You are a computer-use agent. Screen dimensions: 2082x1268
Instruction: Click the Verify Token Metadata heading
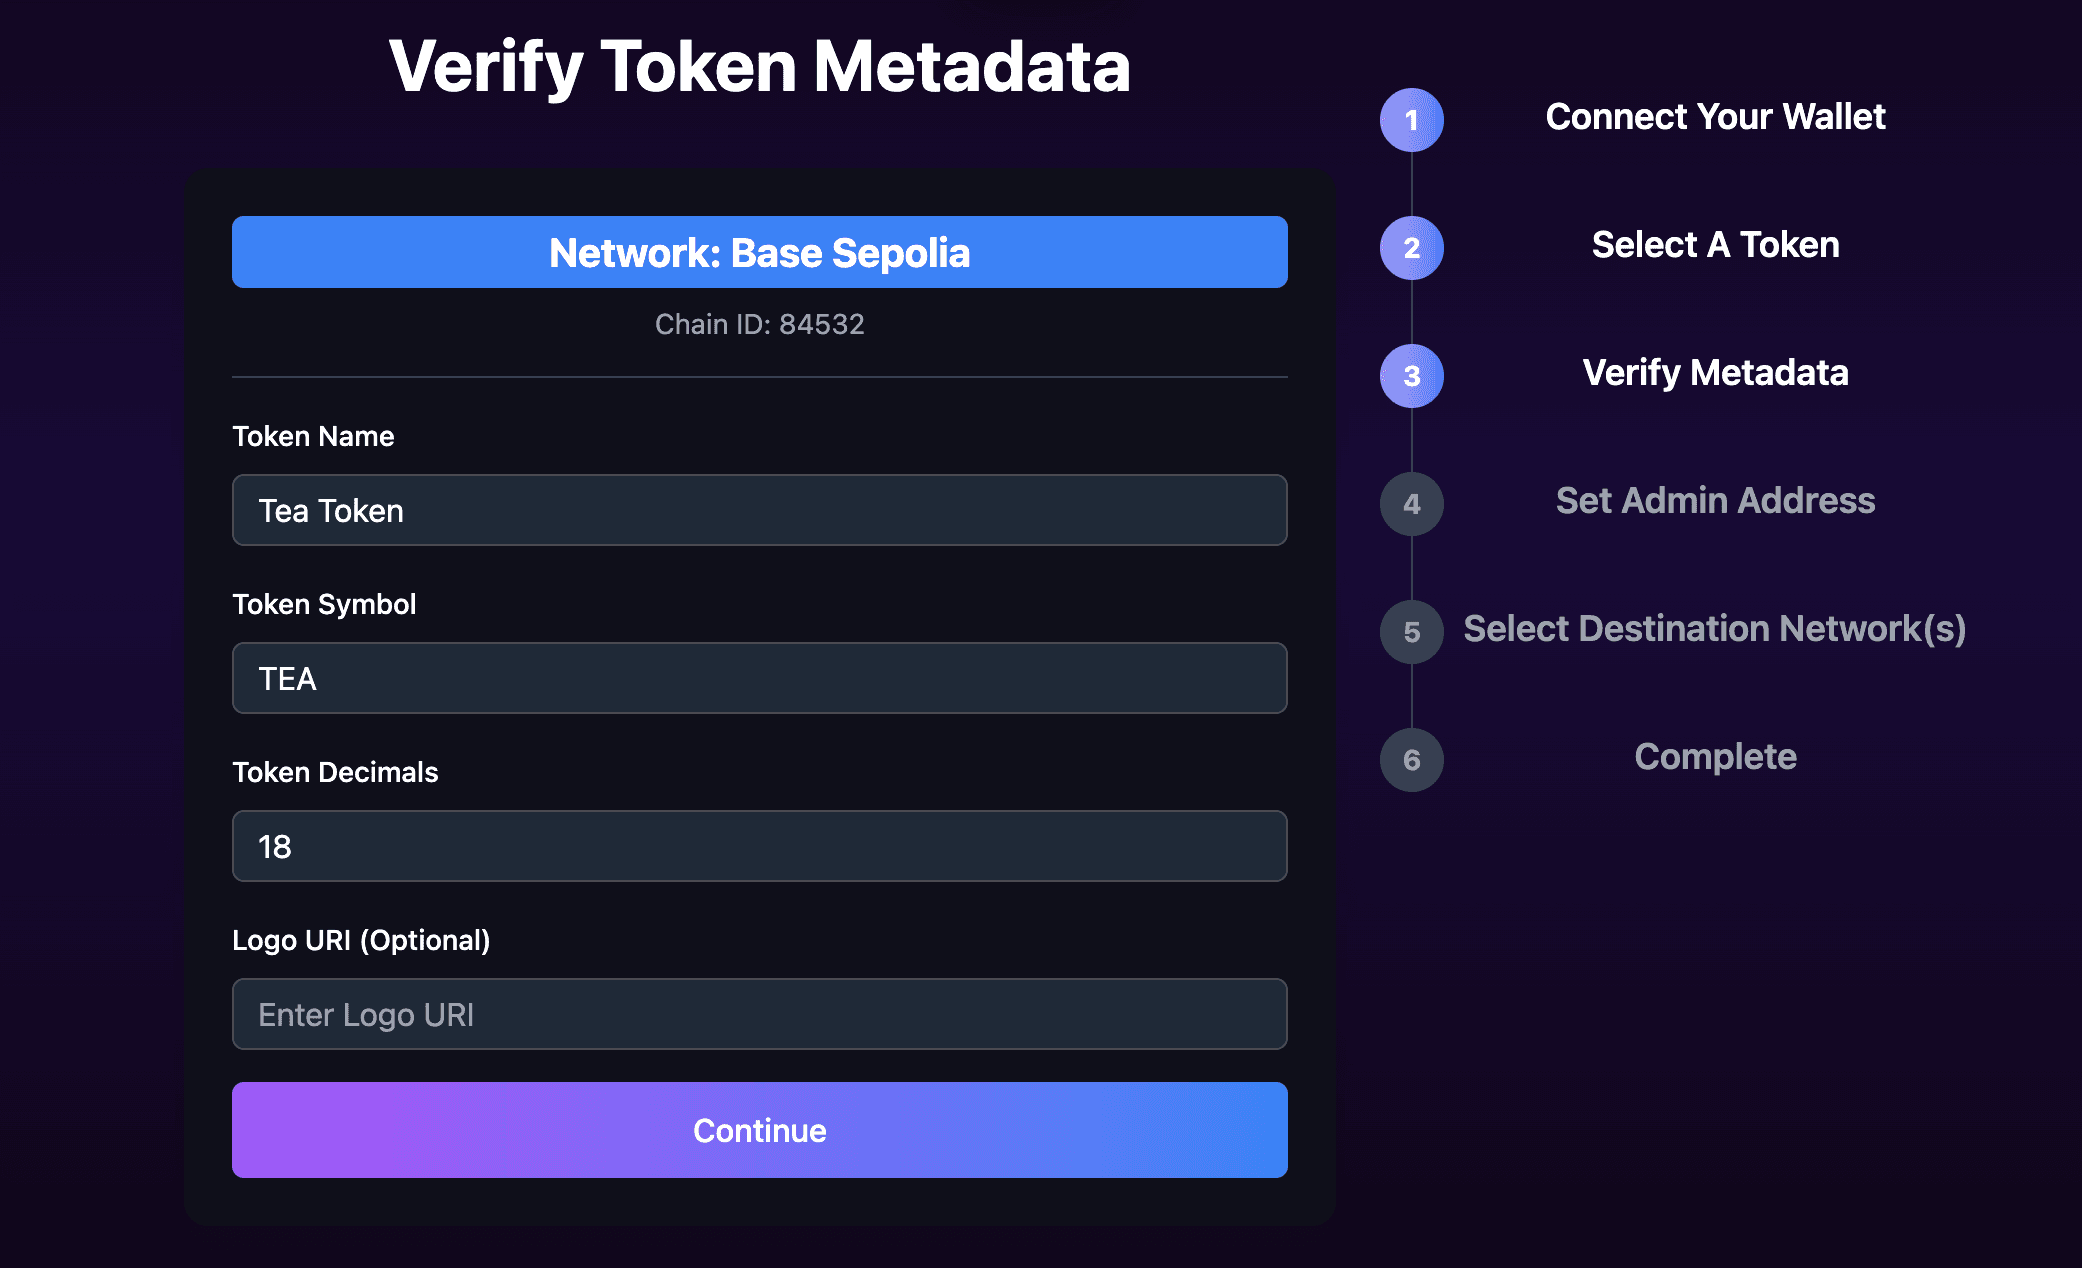pos(759,67)
